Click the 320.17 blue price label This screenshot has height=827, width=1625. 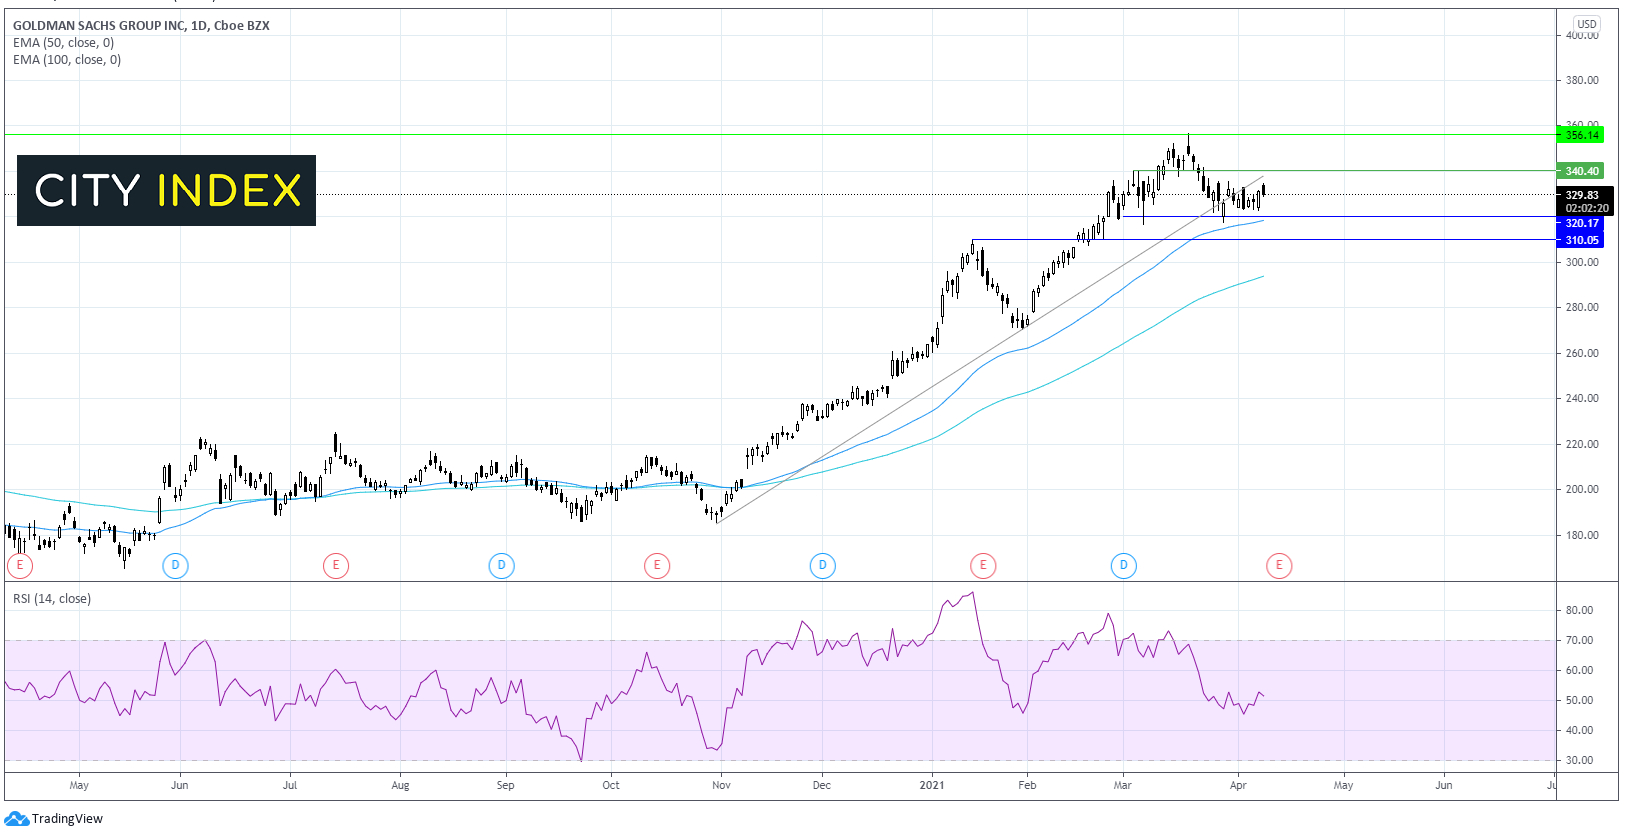pyautogui.click(x=1581, y=223)
